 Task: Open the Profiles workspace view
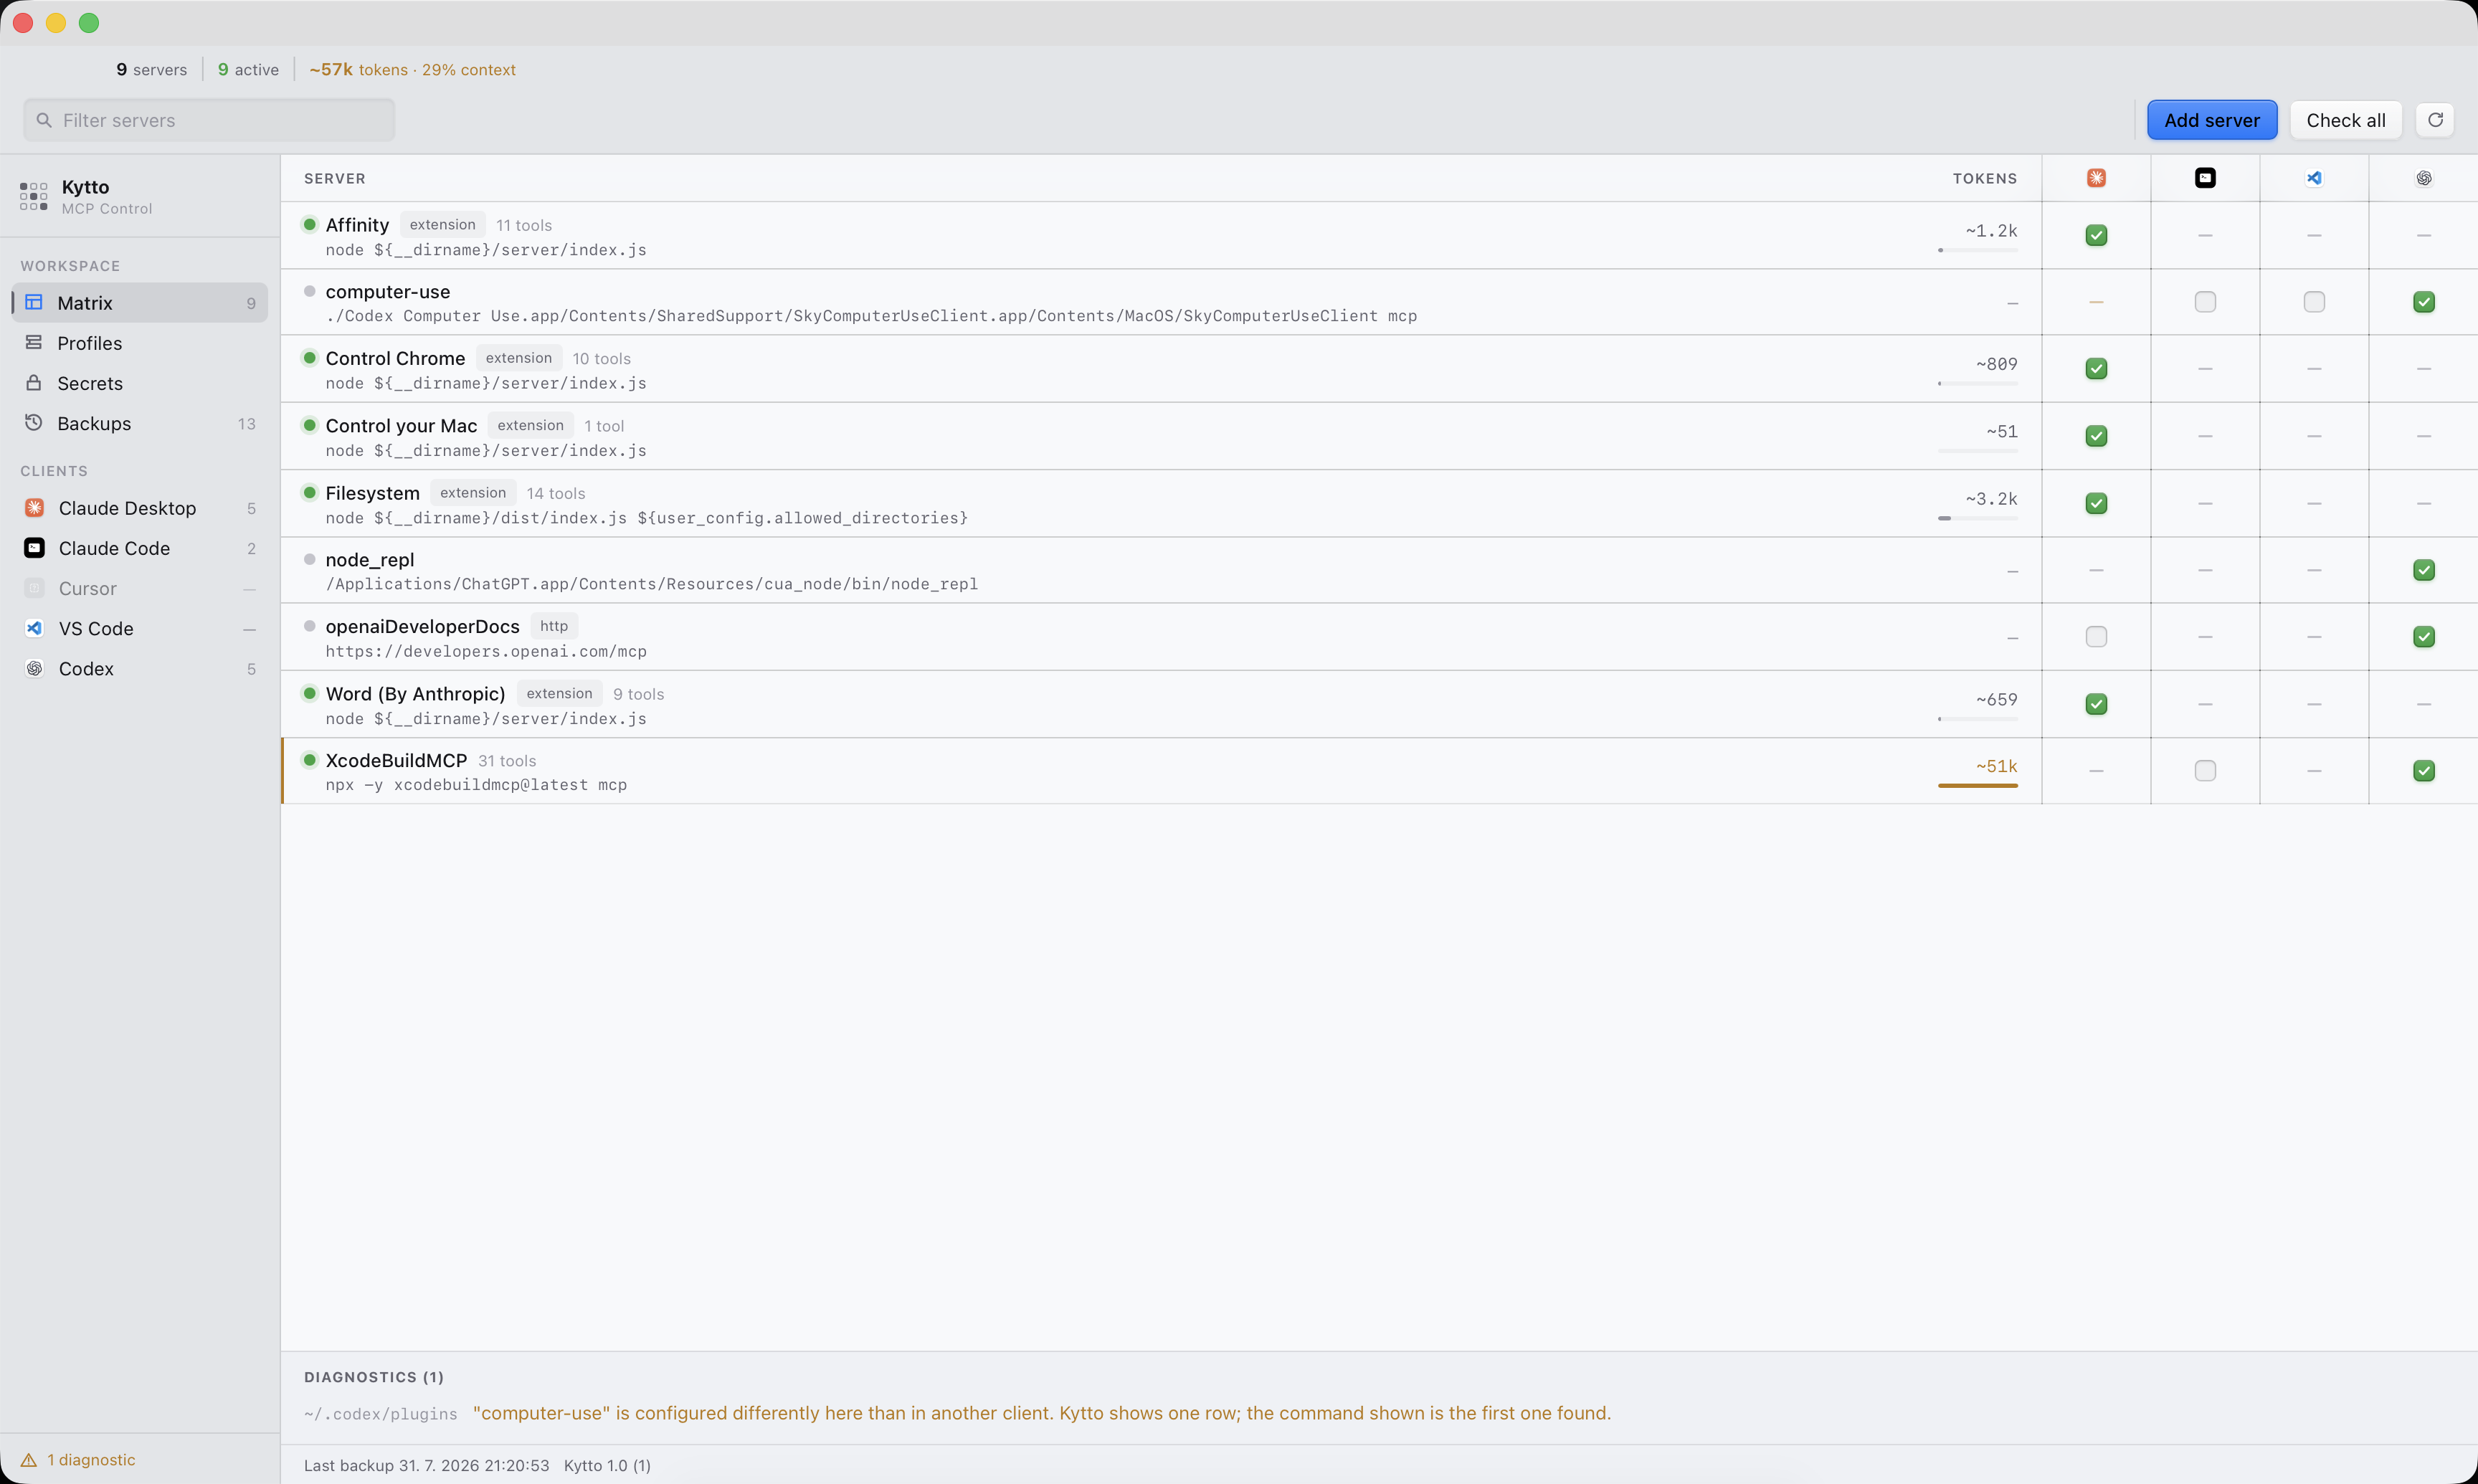pos(140,343)
